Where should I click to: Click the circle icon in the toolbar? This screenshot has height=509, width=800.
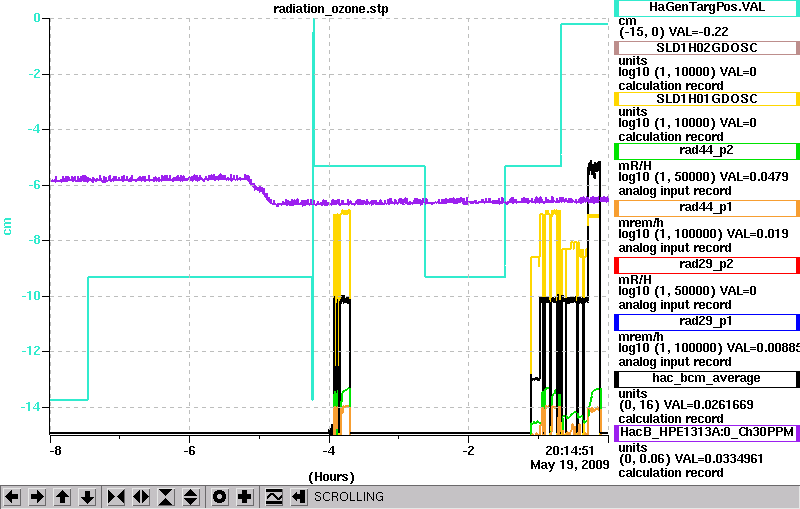pyautogui.click(x=220, y=497)
